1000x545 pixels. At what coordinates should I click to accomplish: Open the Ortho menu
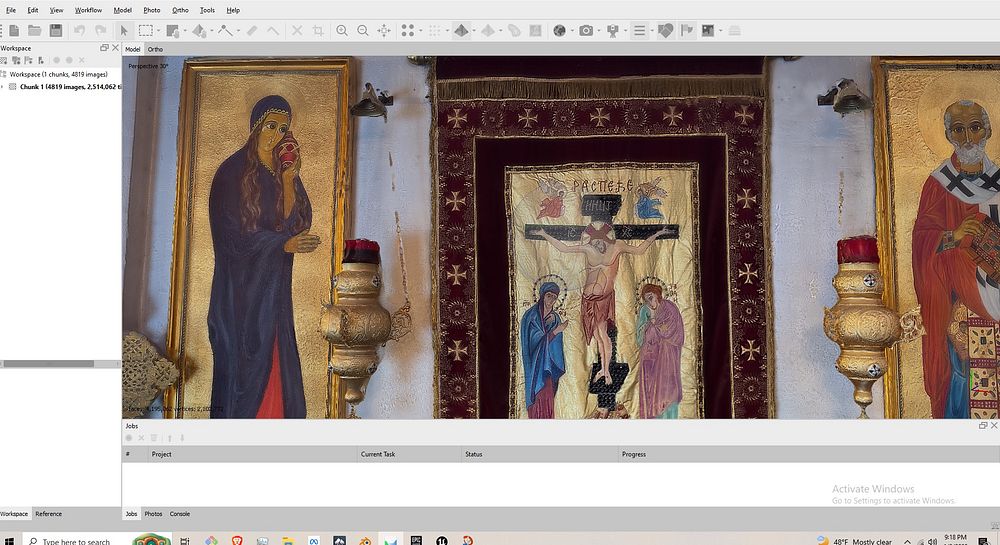click(x=180, y=10)
